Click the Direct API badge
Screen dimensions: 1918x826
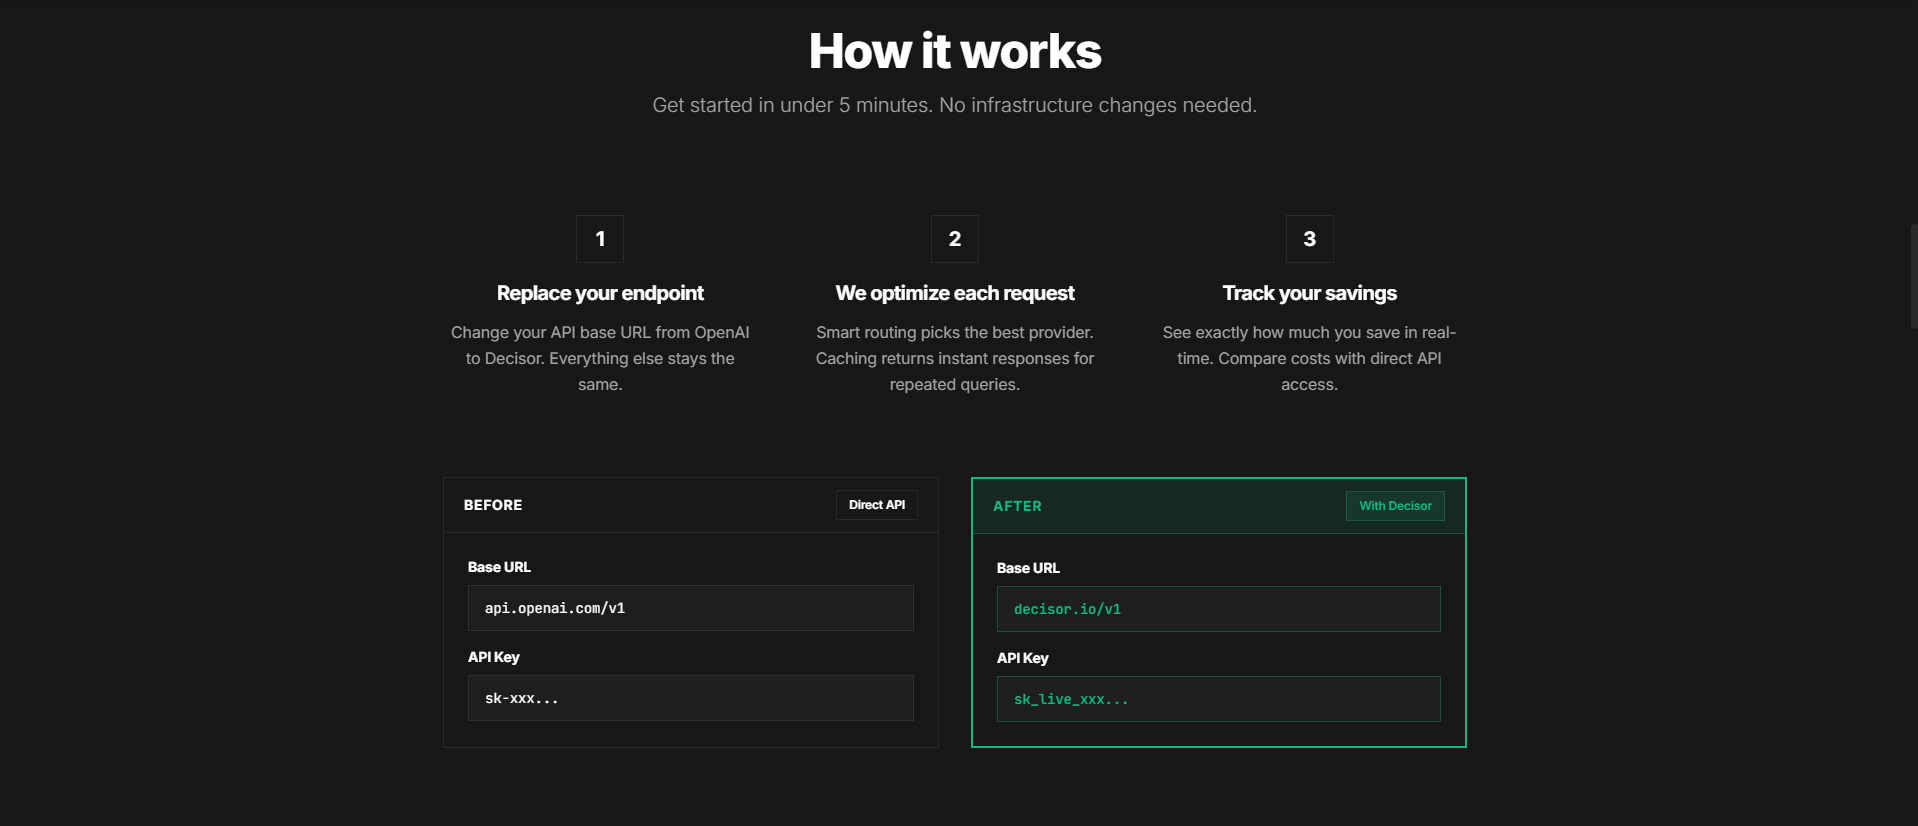coord(877,505)
